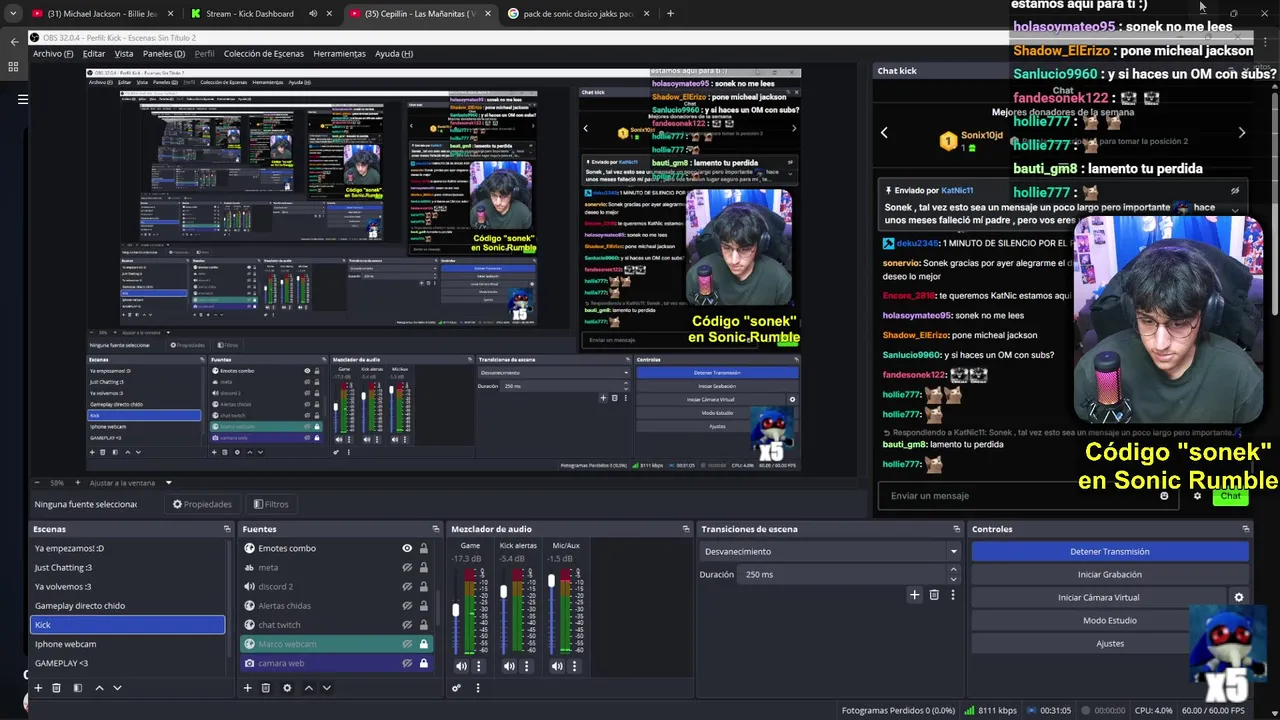Mute the Mic/Aux audio channel
The image size is (1280, 720).
557,666
